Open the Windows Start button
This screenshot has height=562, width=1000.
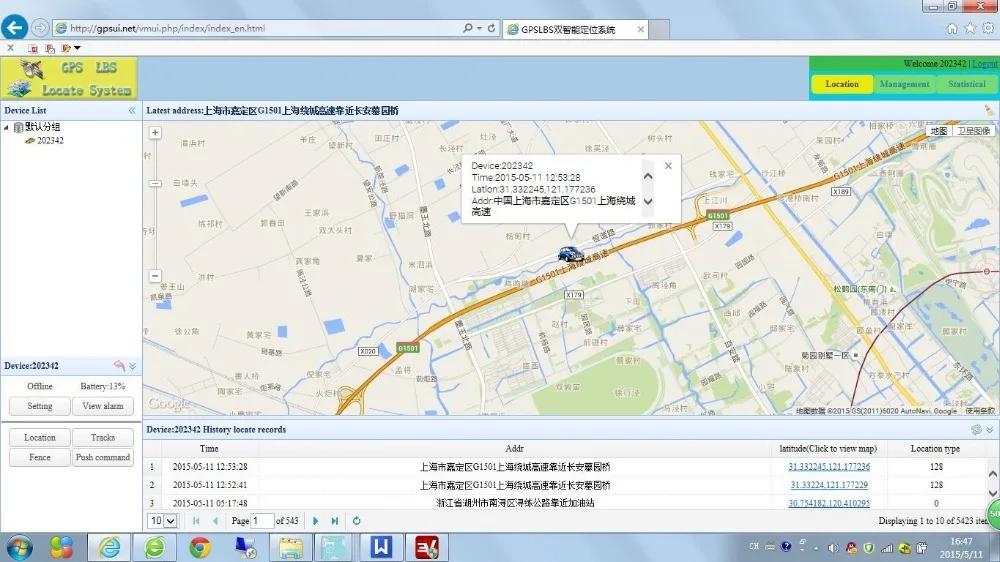pyautogui.click(x=19, y=547)
